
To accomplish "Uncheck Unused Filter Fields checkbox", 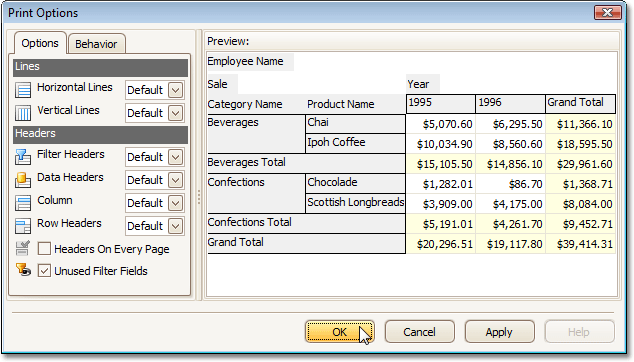I will pyautogui.click(x=44, y=271).
